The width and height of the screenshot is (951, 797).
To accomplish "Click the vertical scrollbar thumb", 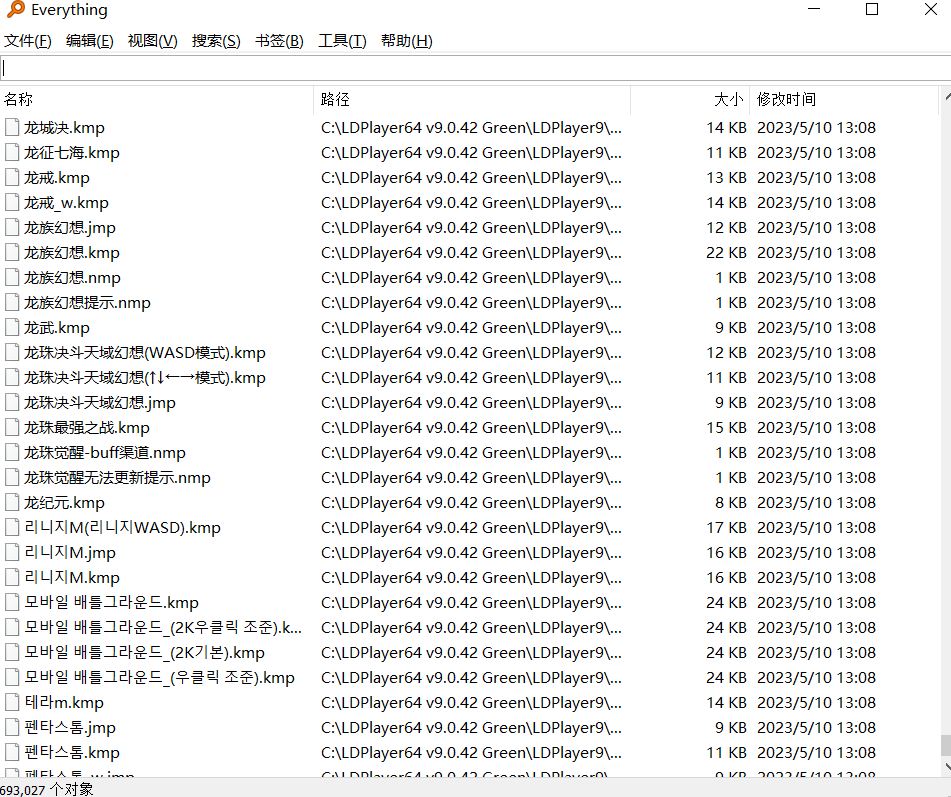I will click(x=946, y=745).
